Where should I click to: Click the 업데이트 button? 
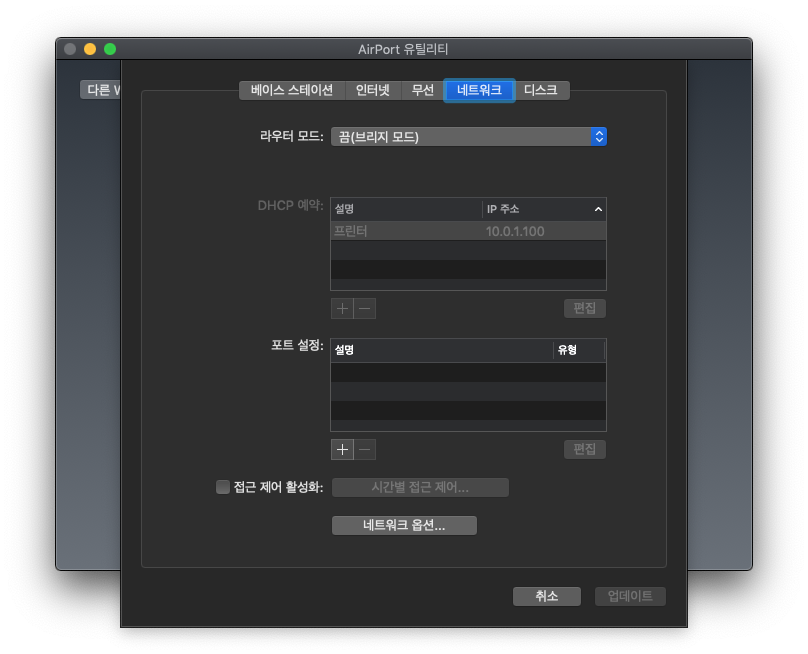pyautogui.click(x=630, y=596)
